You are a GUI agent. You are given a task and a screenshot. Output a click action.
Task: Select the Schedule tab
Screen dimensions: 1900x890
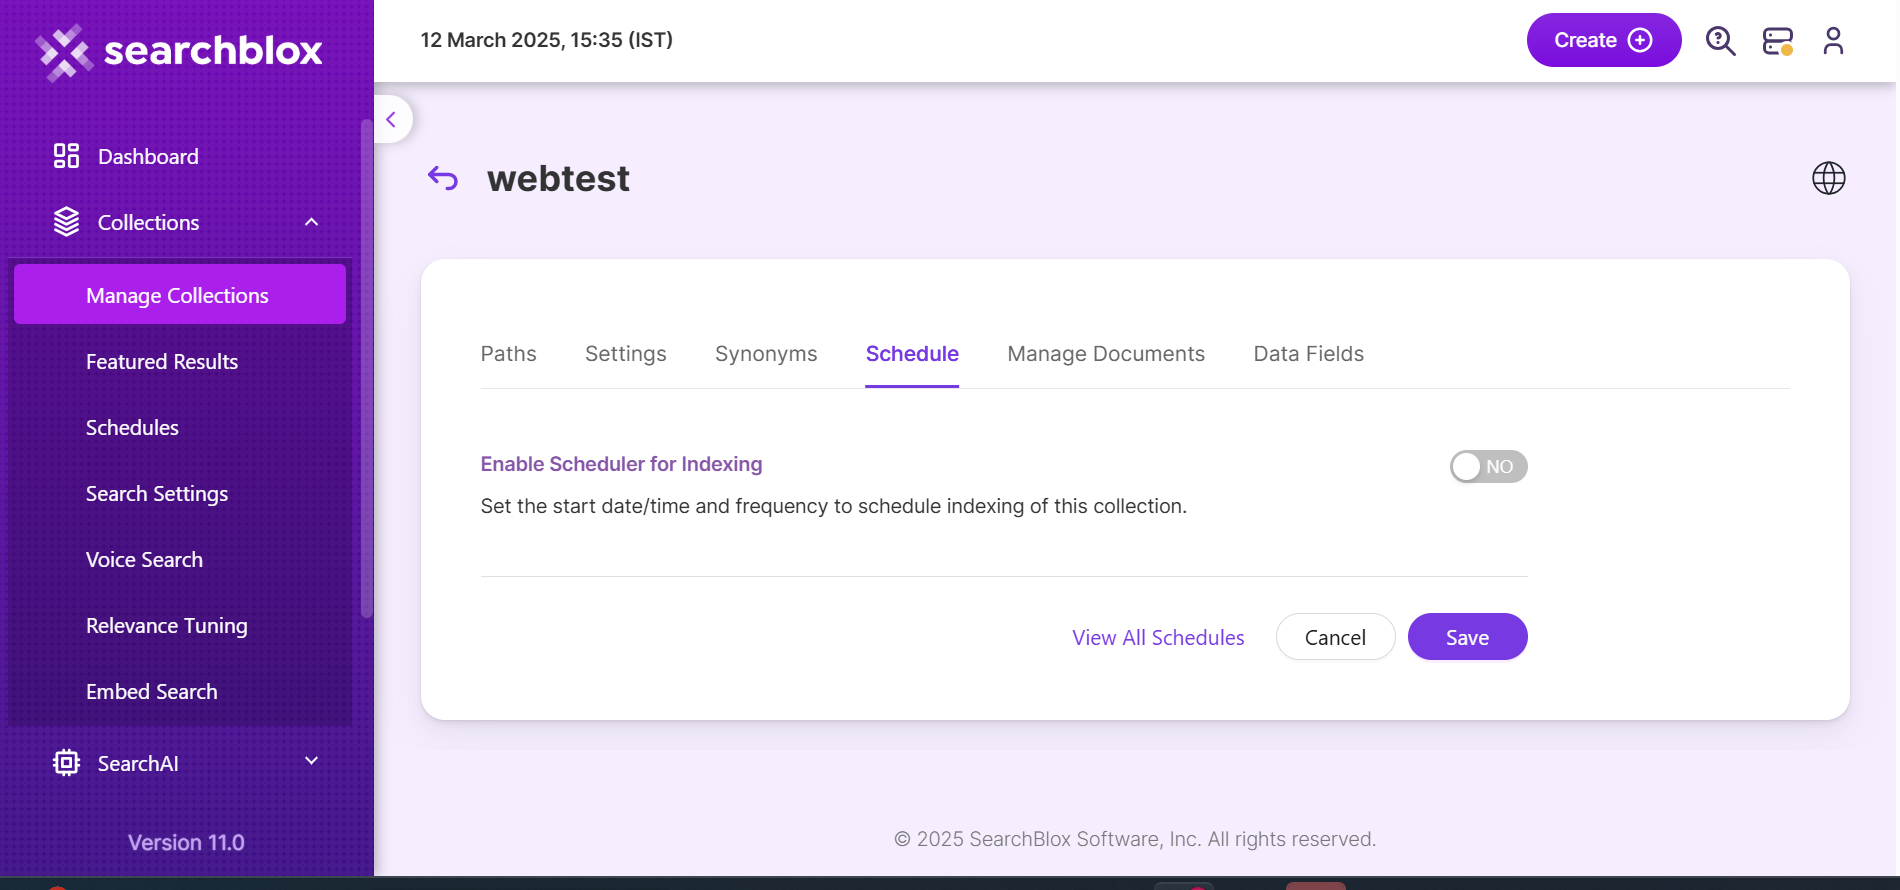point(912,354)
